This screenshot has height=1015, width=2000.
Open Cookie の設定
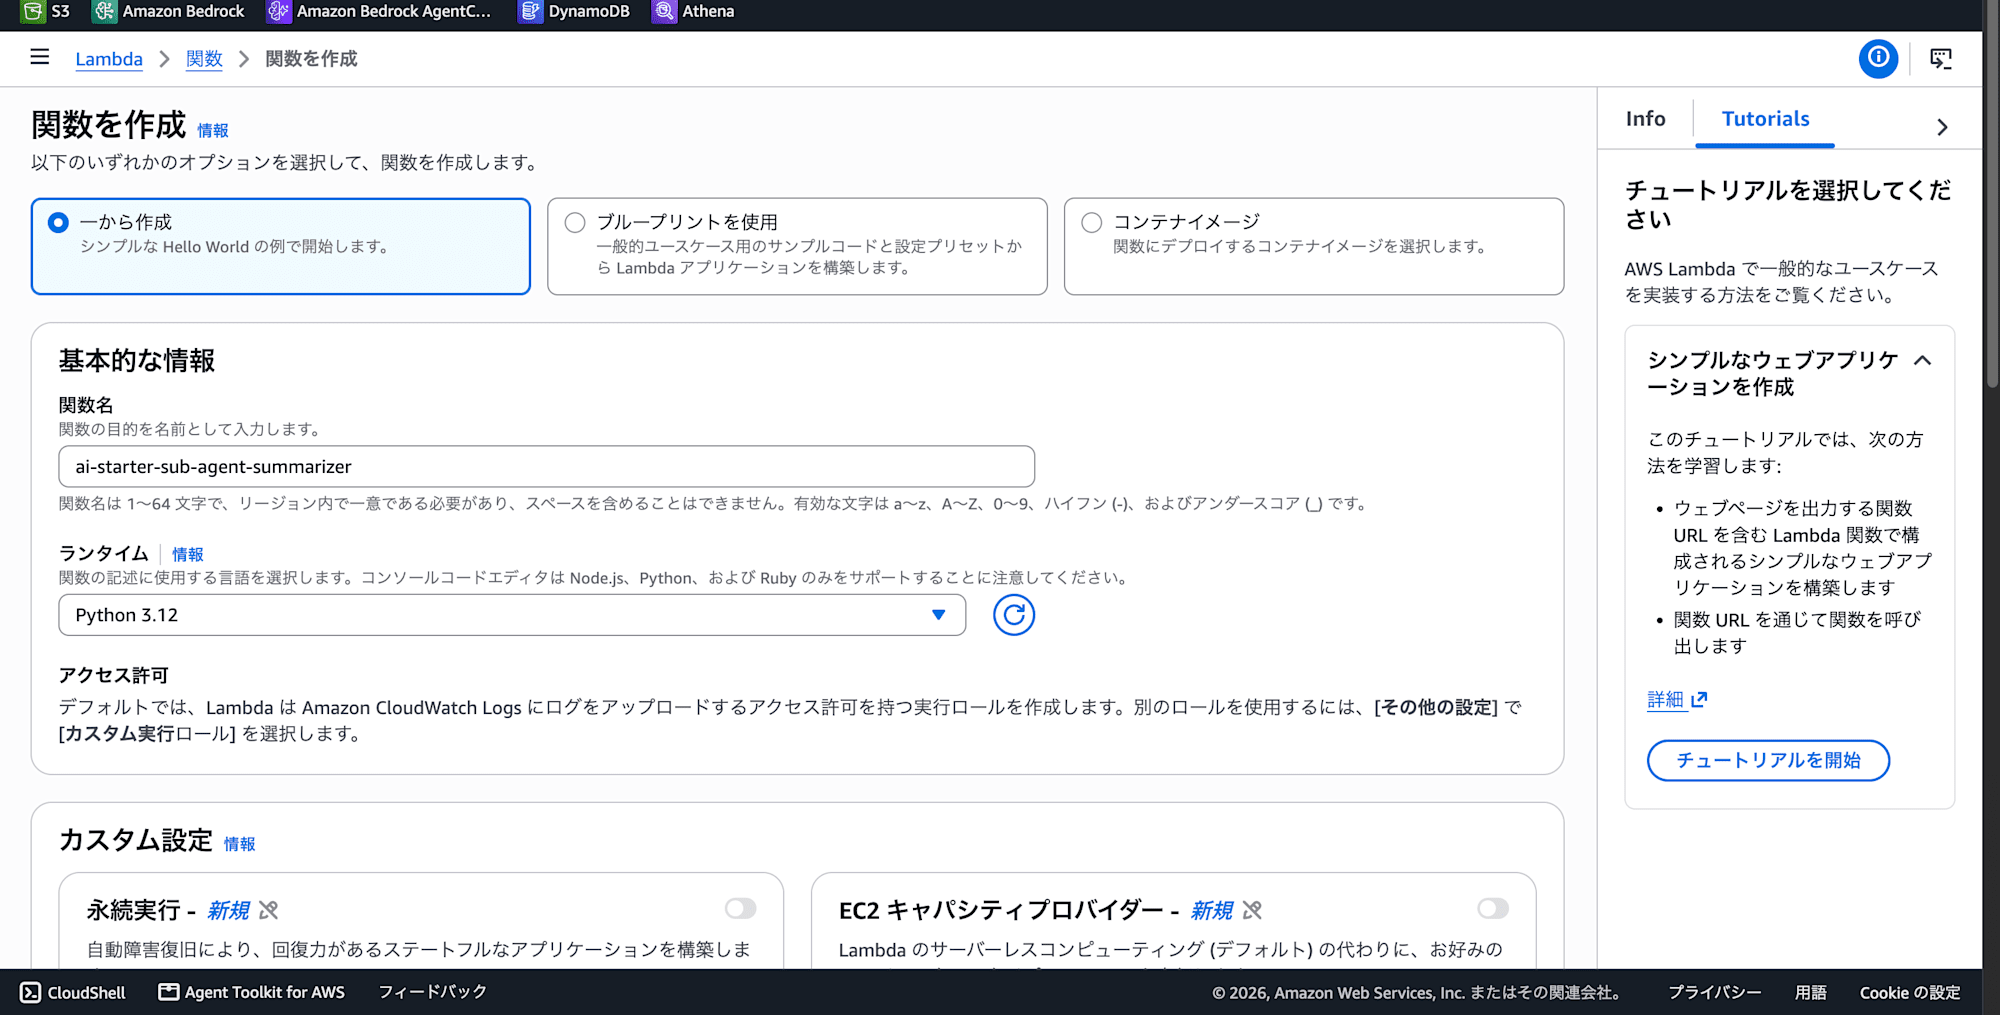(1909, 993)
